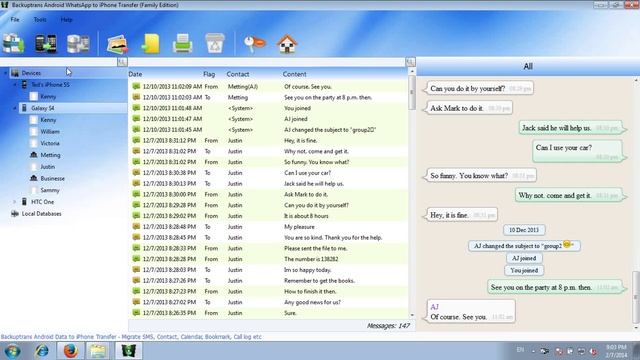640x360 pixels.
Task: Launch Internet Explorer from taskbar
Action: click(42, 351)
